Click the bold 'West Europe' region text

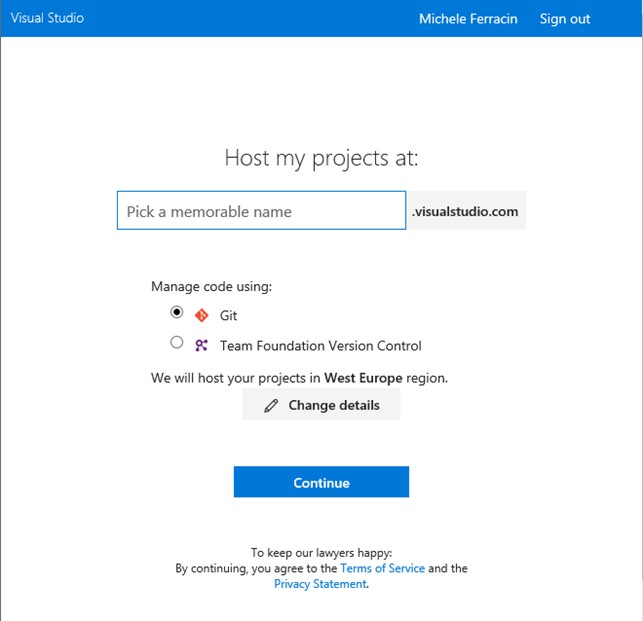coord(363,378)
